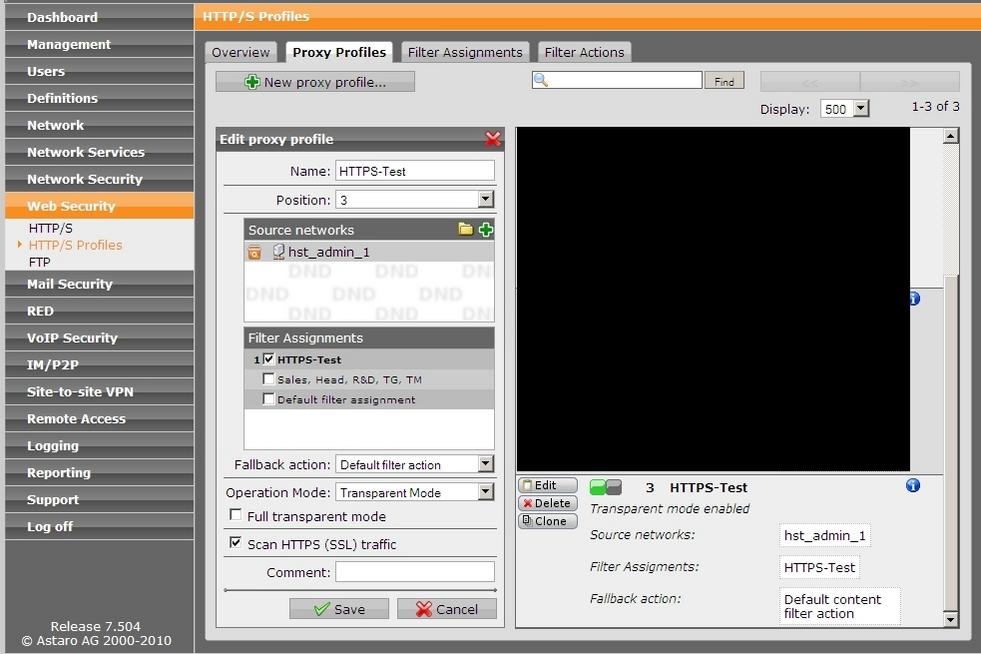Screen dimensions: 981x654
Task: Switch to the Filter Assignments tab
Action: point(464,52)
